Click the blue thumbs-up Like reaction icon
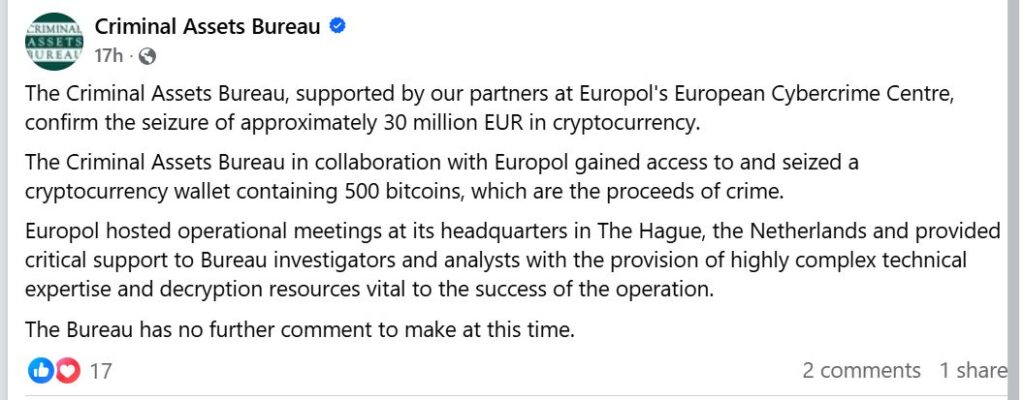 pyautogui.click(x=41, y=371)
